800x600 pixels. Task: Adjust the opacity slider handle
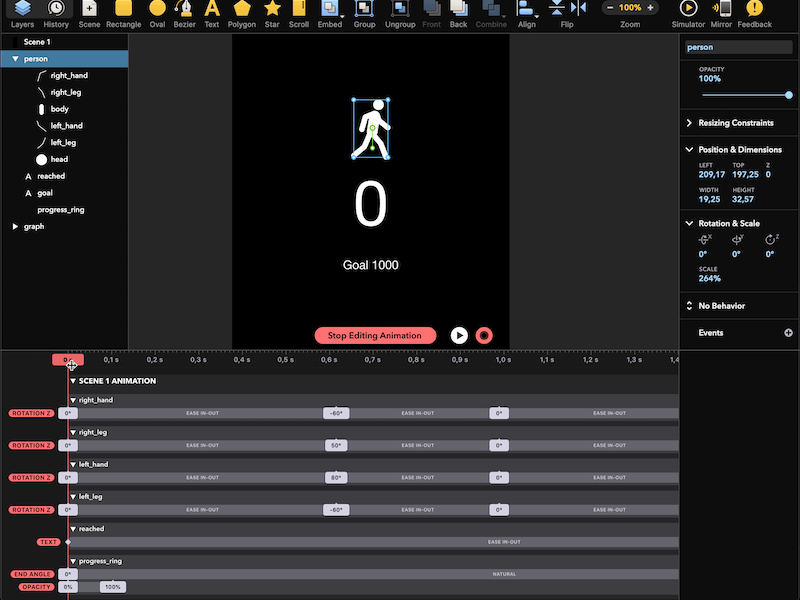coord(789,95)
